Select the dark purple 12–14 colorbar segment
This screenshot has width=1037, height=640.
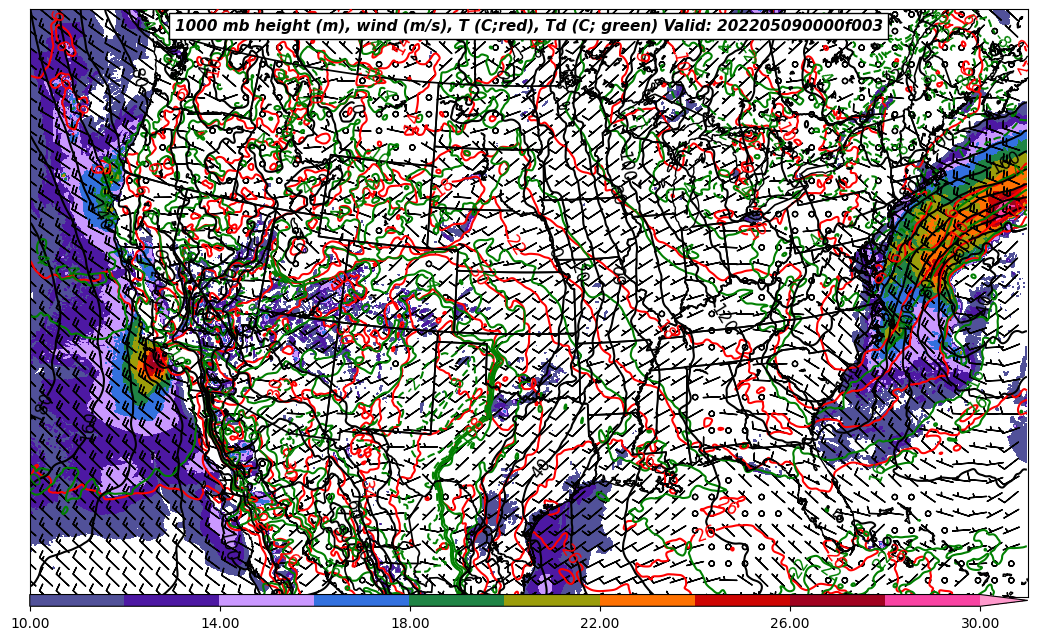172,601
